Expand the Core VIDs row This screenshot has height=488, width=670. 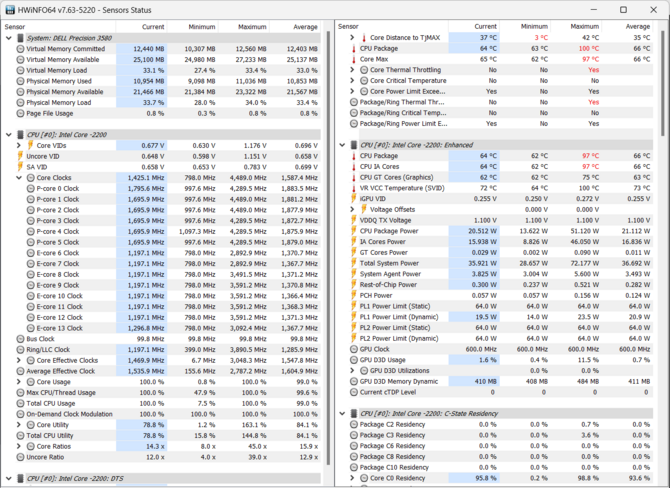pos(19,145)
